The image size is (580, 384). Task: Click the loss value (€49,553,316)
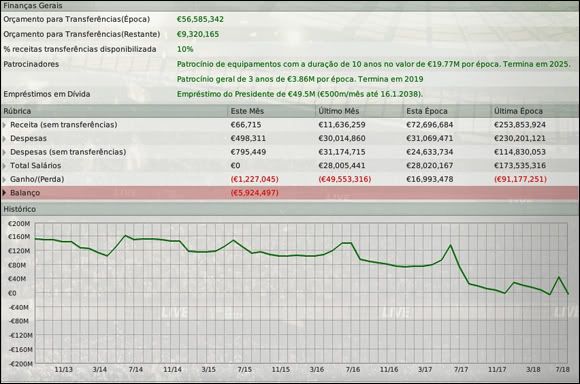point(344,179)
